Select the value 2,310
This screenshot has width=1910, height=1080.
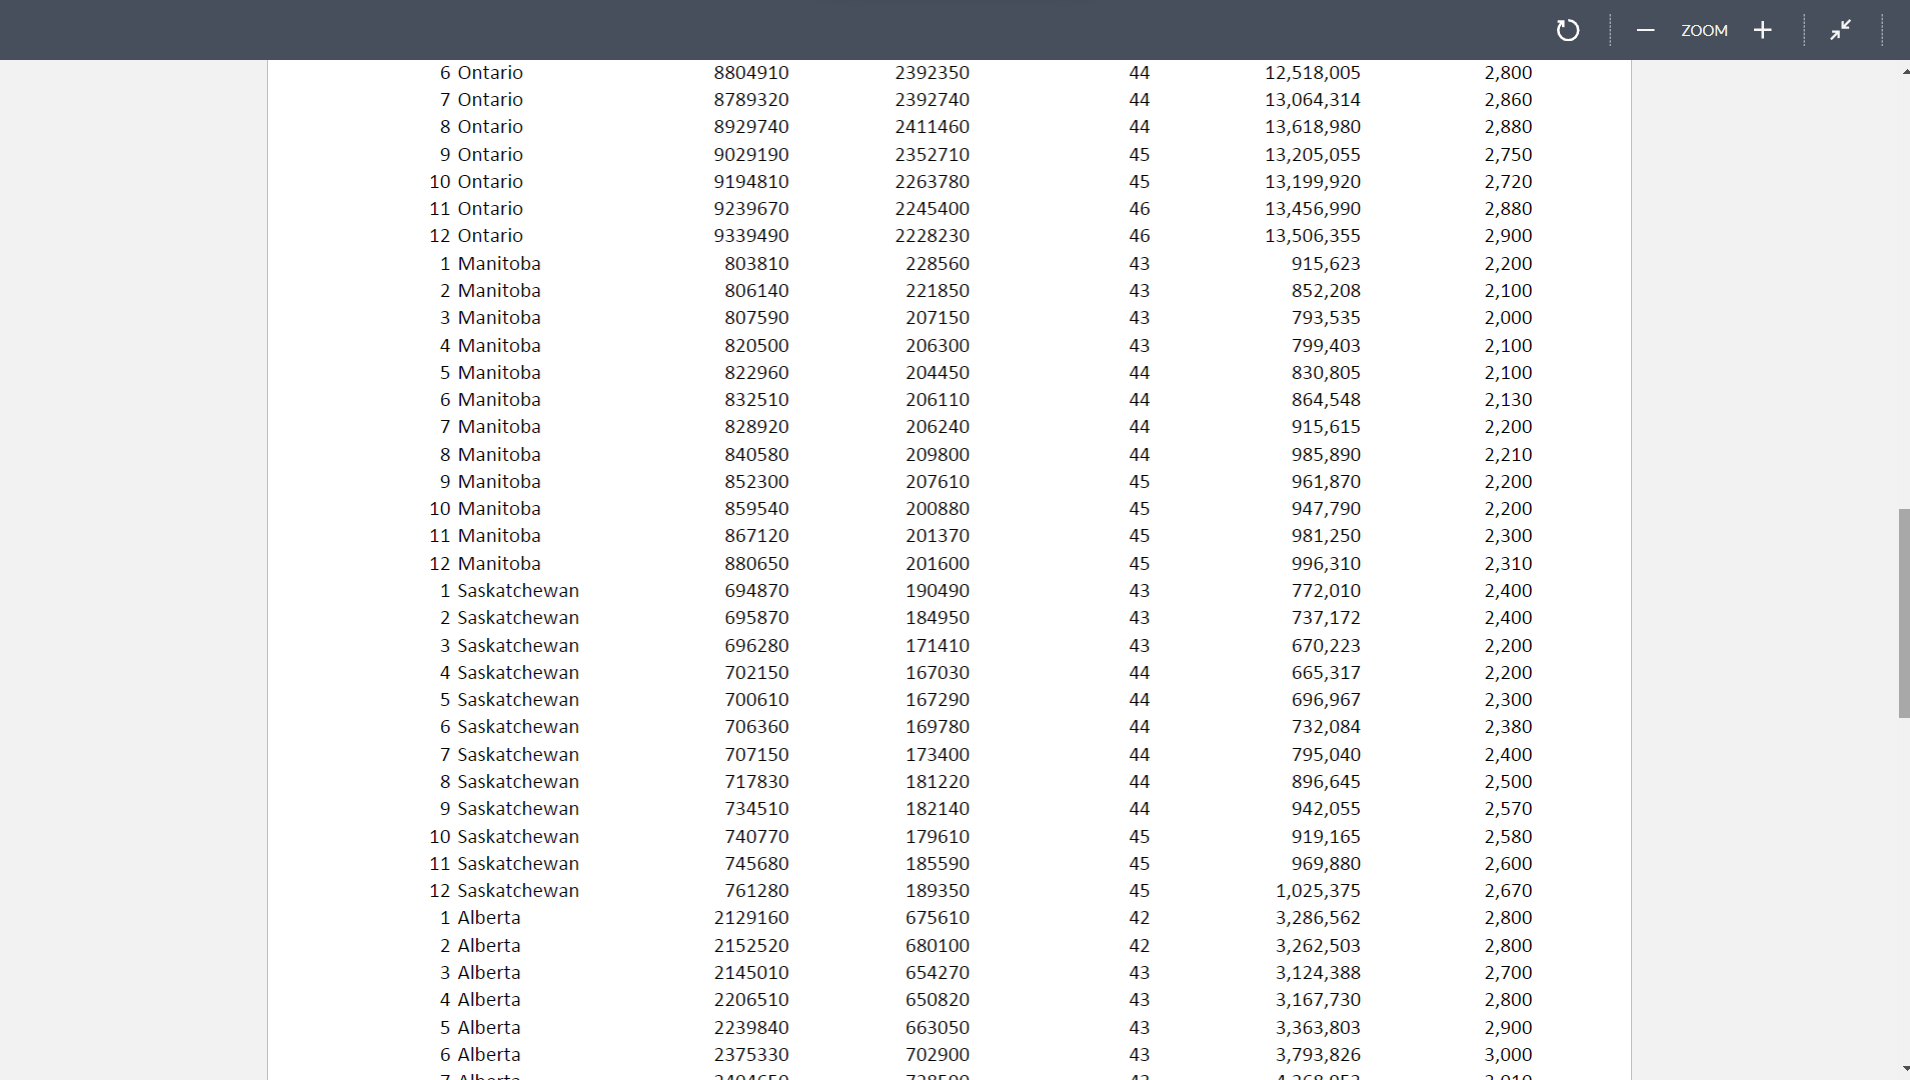click(x=1508, y=564)
